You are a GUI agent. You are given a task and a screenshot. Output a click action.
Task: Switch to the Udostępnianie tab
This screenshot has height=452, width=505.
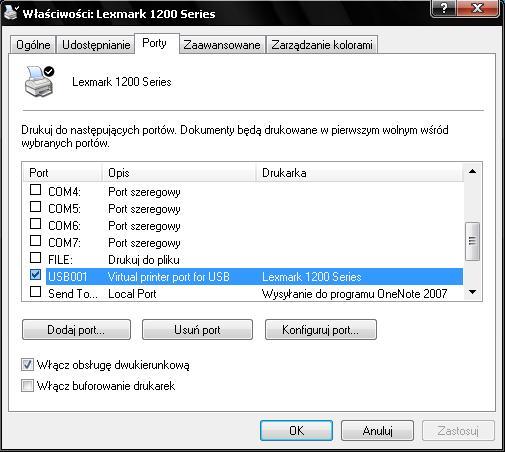(x=96, y=45)
